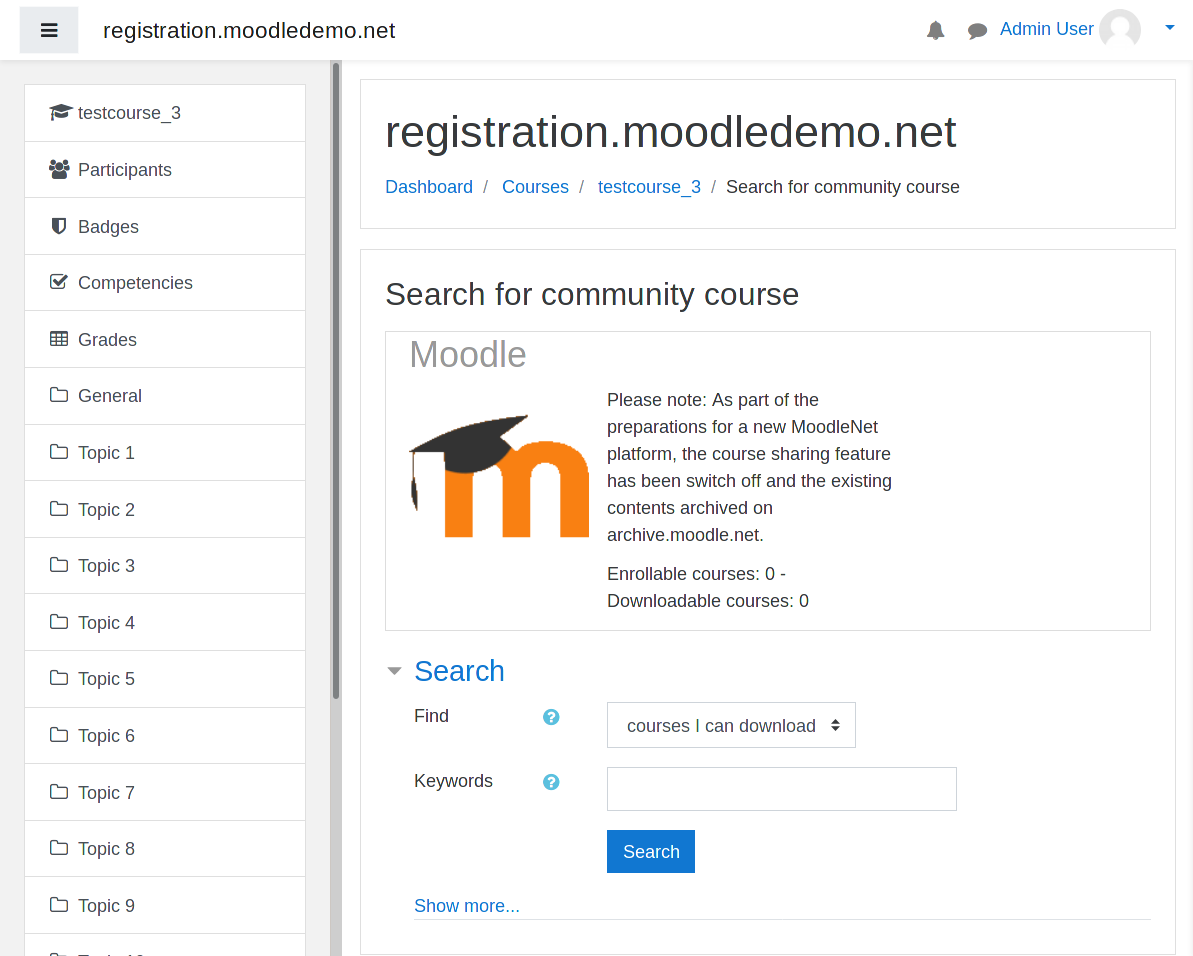The image size is (1193, 956).
Task: Open Badges from the sidebar
Action: pyautogui.click(x=165, y=227)
